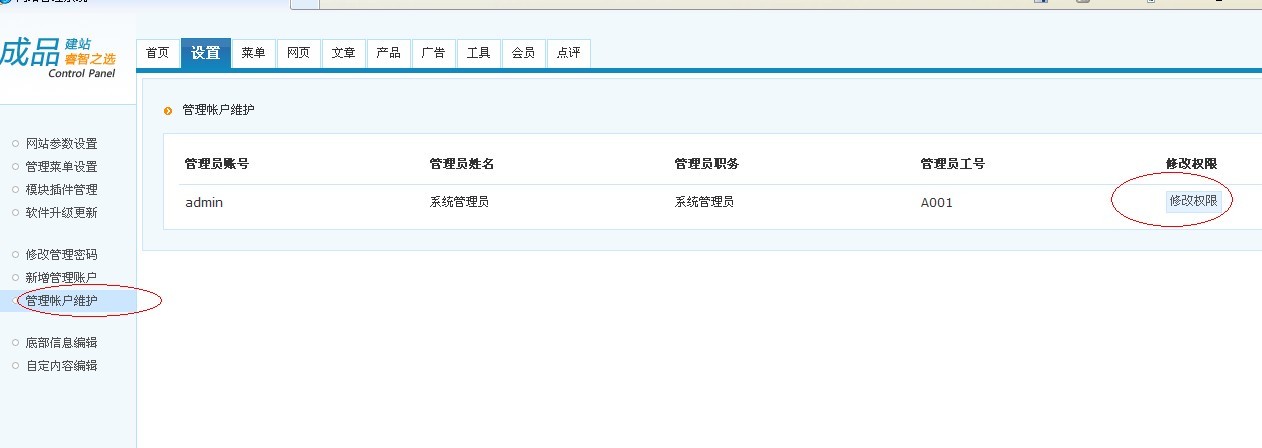Open the 首页 tab
This screenshot has height=448, width=1262.
157,53
